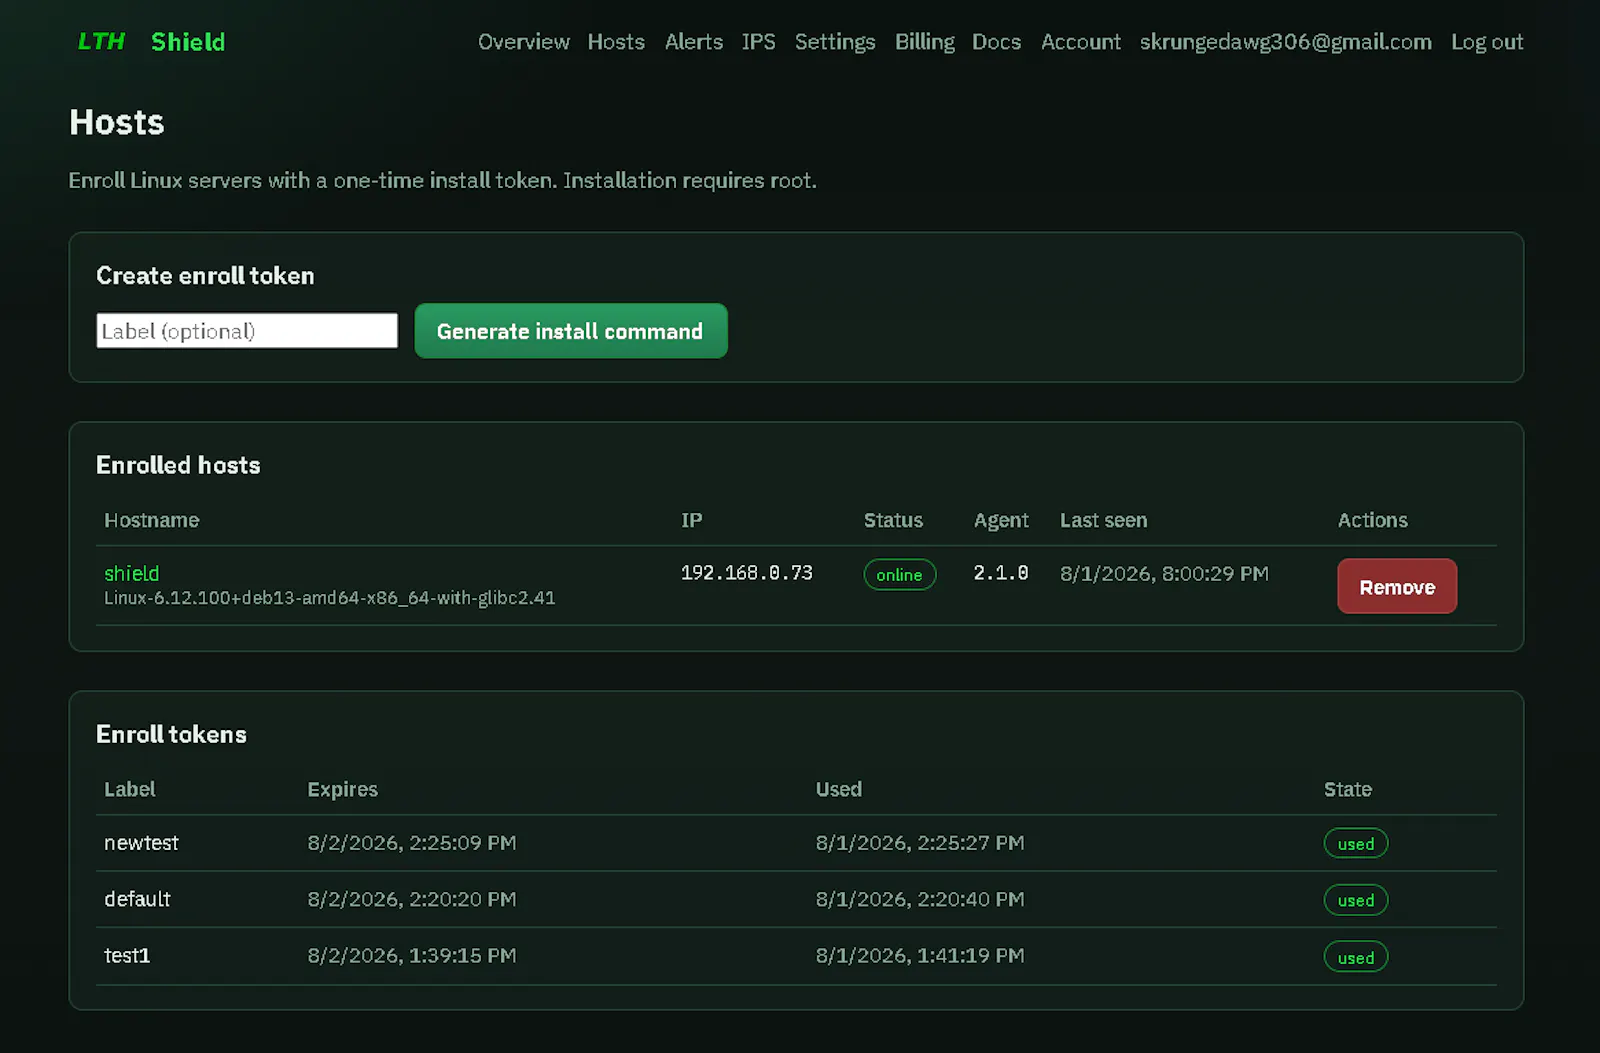Viewport: 1600px width, 1053px height.
Task: Click the online status badge
Action: [900, 575]
